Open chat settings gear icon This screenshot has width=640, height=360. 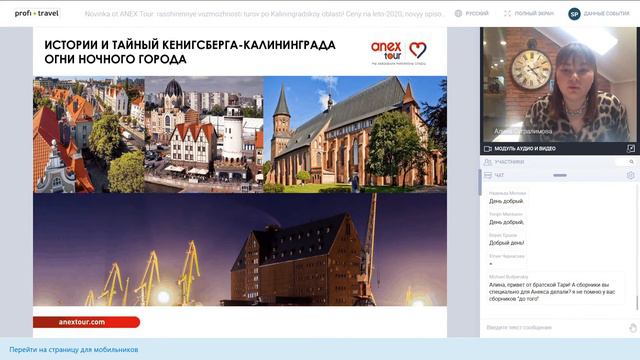[x=631, y=176]
